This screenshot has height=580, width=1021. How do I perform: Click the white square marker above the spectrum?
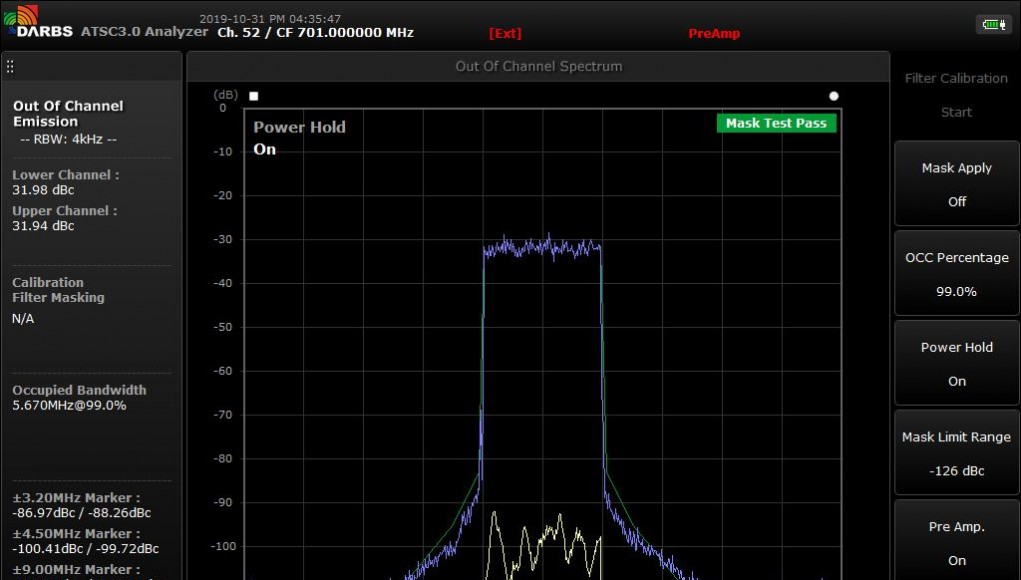pos(254,96)
